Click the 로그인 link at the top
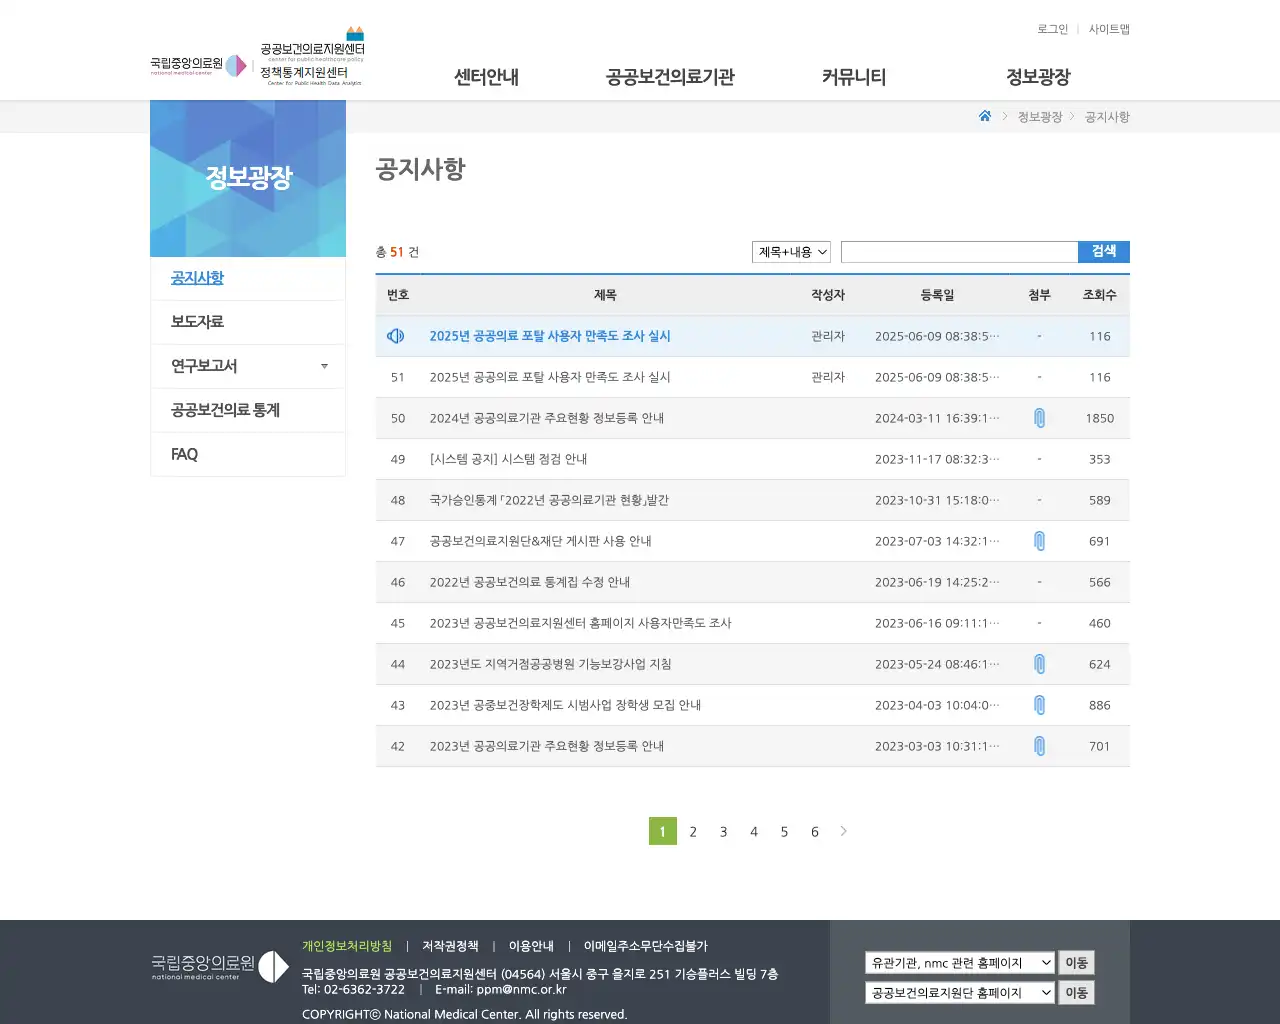 pyautogui.click(x=1051, y=29)
